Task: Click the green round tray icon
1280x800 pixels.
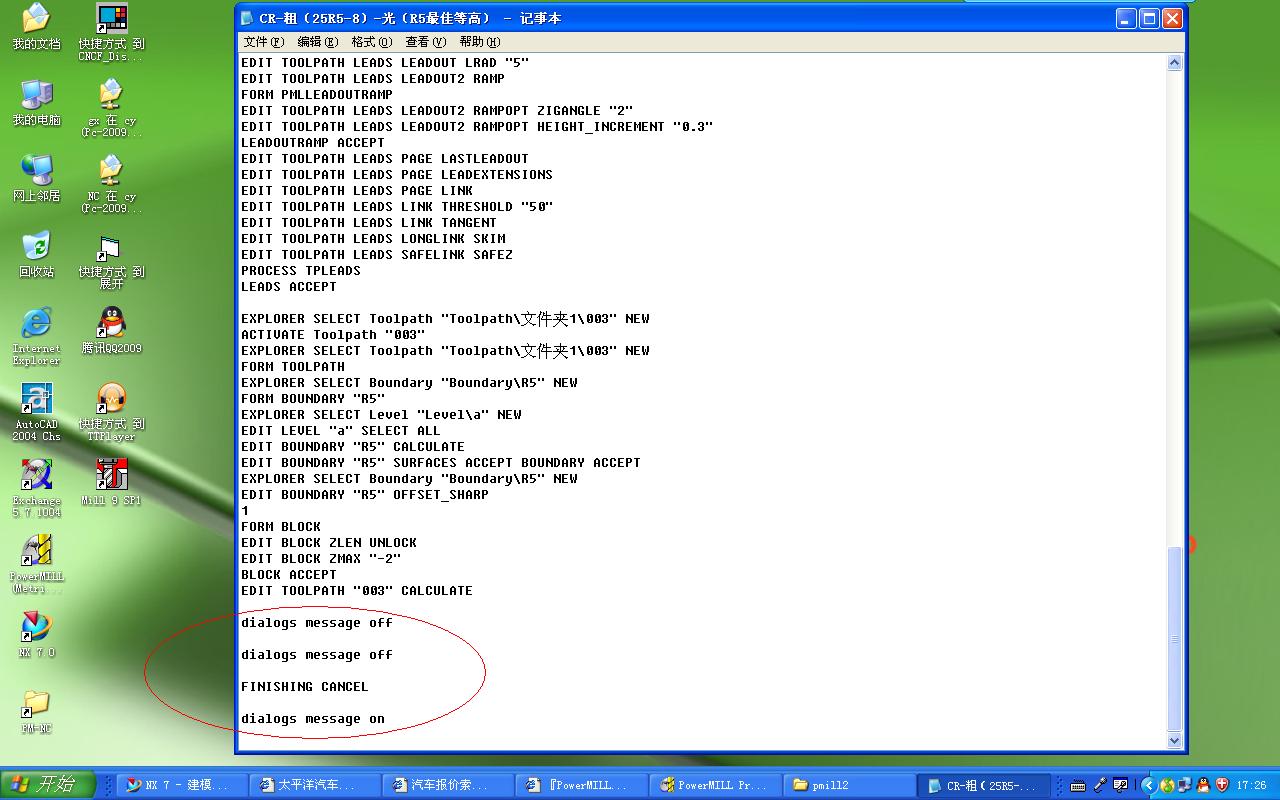Action: click(x=1167, y=785)
